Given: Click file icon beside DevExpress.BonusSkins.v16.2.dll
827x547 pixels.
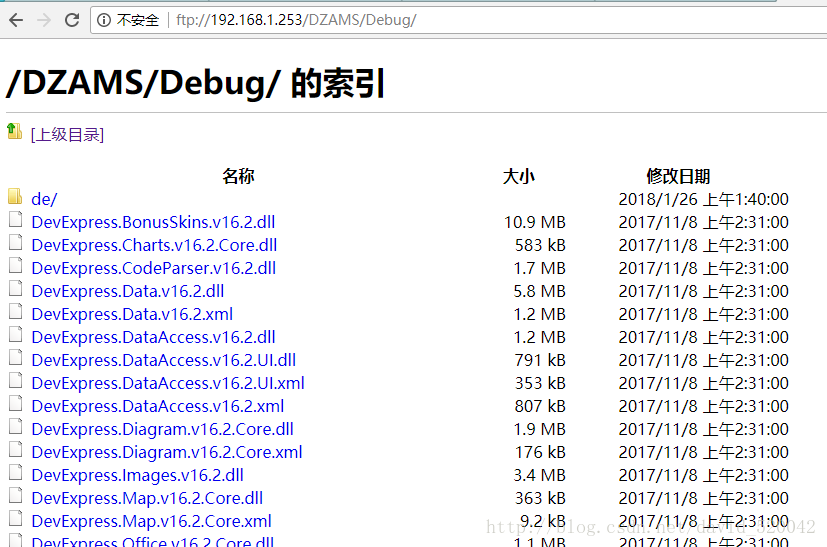Looking at the screenshot, I should click(x=15, y=219).
